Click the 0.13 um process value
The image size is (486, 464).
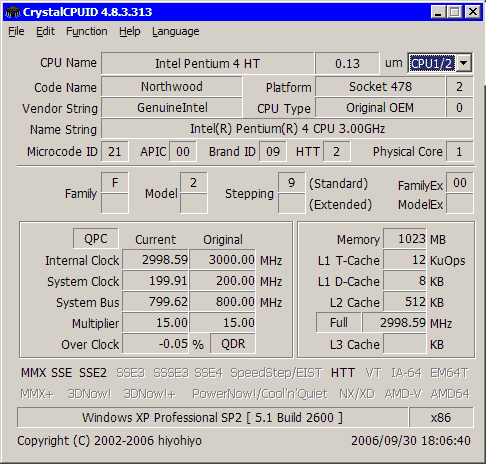pos(347,63)
